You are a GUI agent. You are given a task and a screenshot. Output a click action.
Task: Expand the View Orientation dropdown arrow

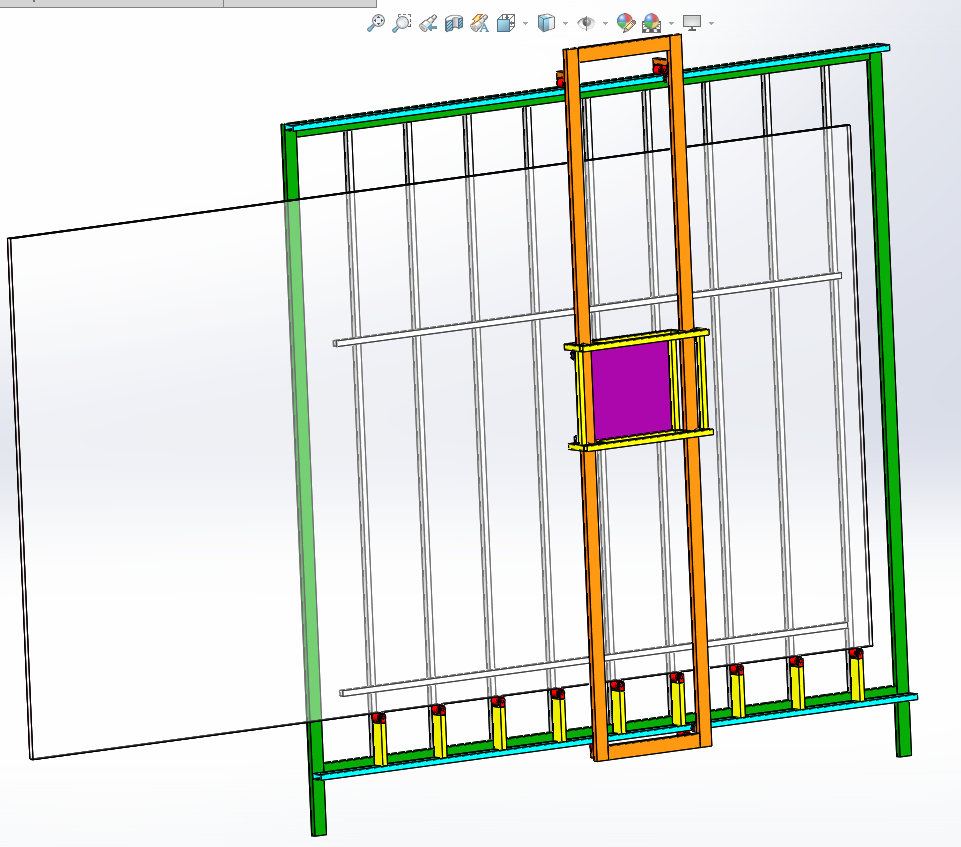point(526,24)
